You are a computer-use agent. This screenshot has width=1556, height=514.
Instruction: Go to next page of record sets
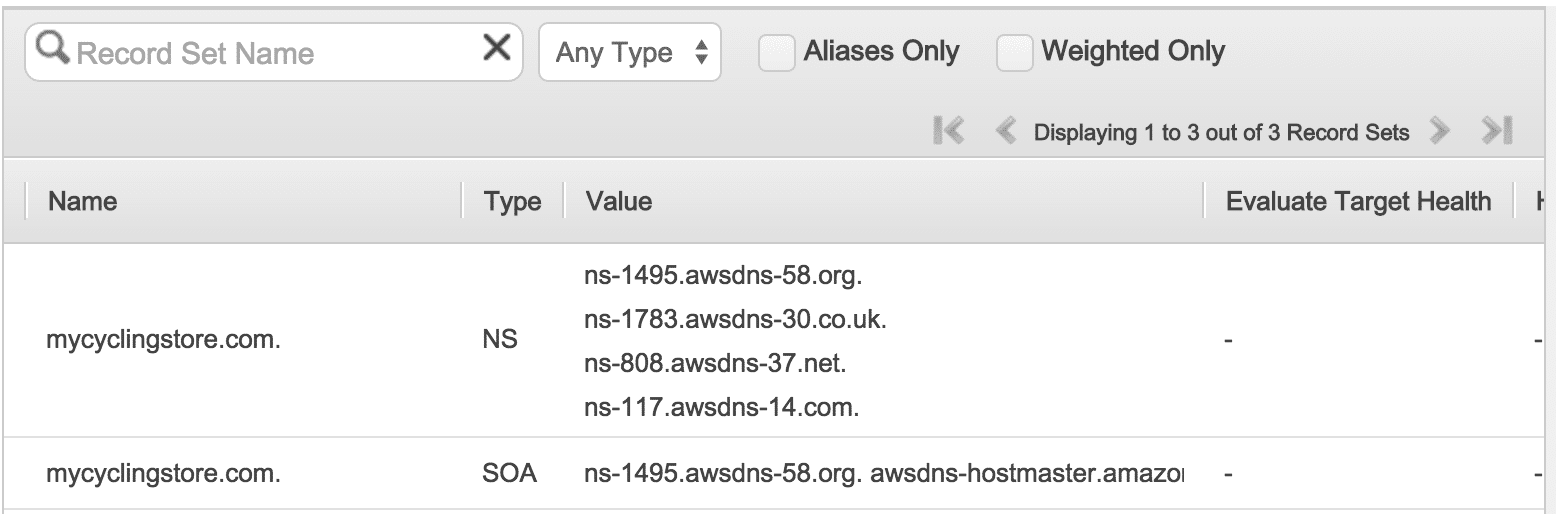tap(1439, 131)
